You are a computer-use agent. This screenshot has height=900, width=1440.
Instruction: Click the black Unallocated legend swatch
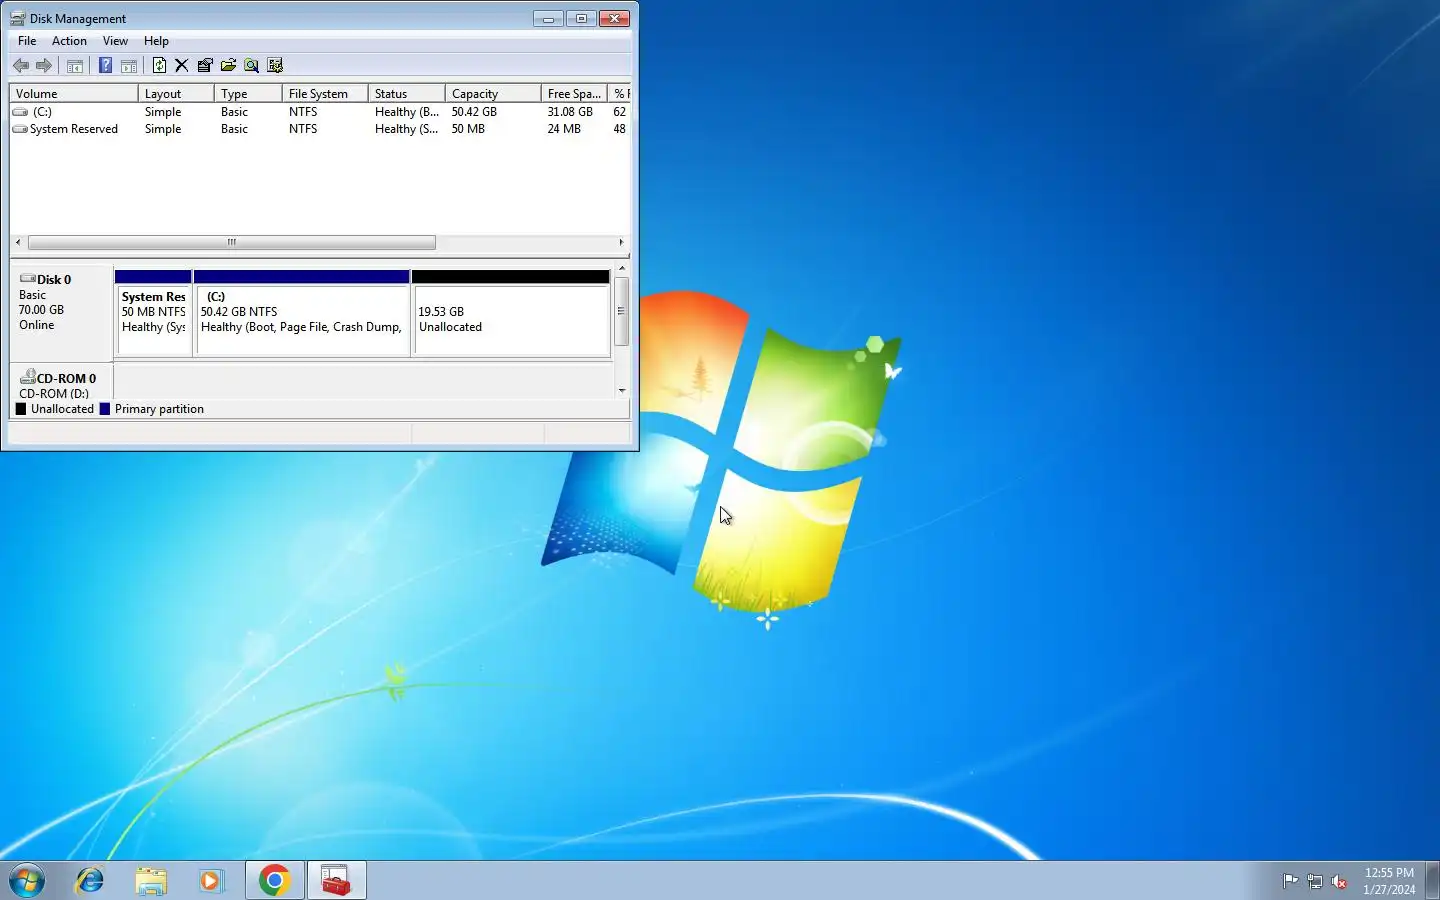tap(21, 409)
